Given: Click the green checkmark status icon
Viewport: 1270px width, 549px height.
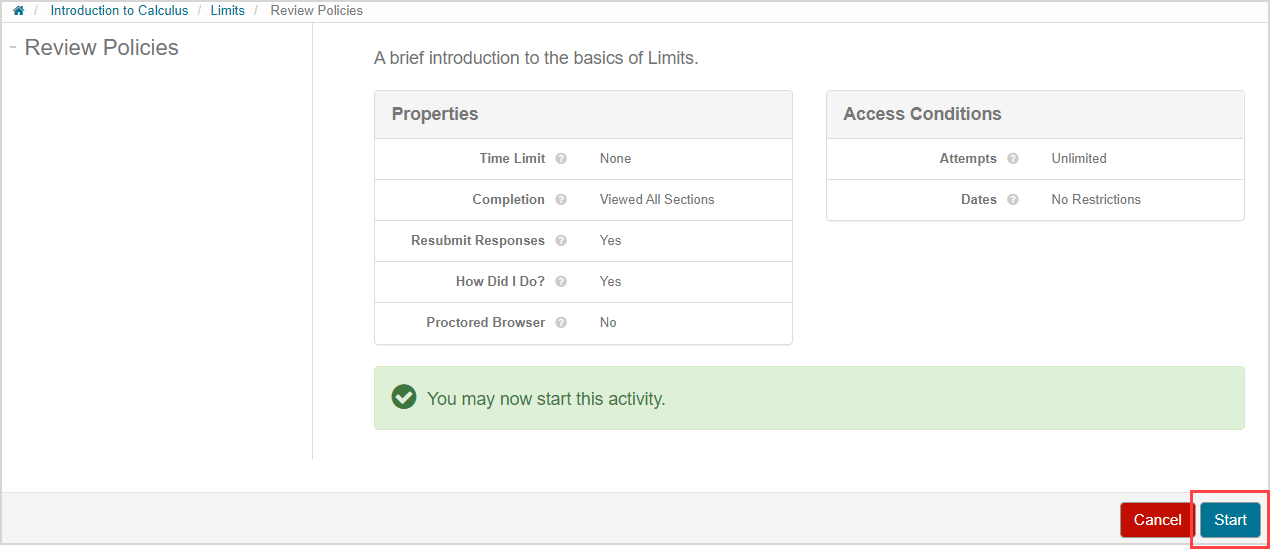Looking at the screenshot, I should click(404, 398).
